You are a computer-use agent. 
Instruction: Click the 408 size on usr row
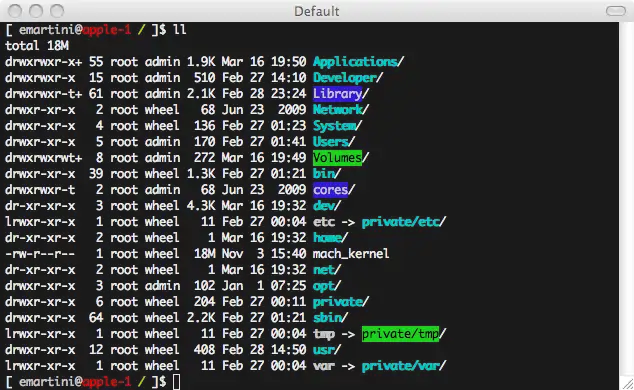[204, 350]
